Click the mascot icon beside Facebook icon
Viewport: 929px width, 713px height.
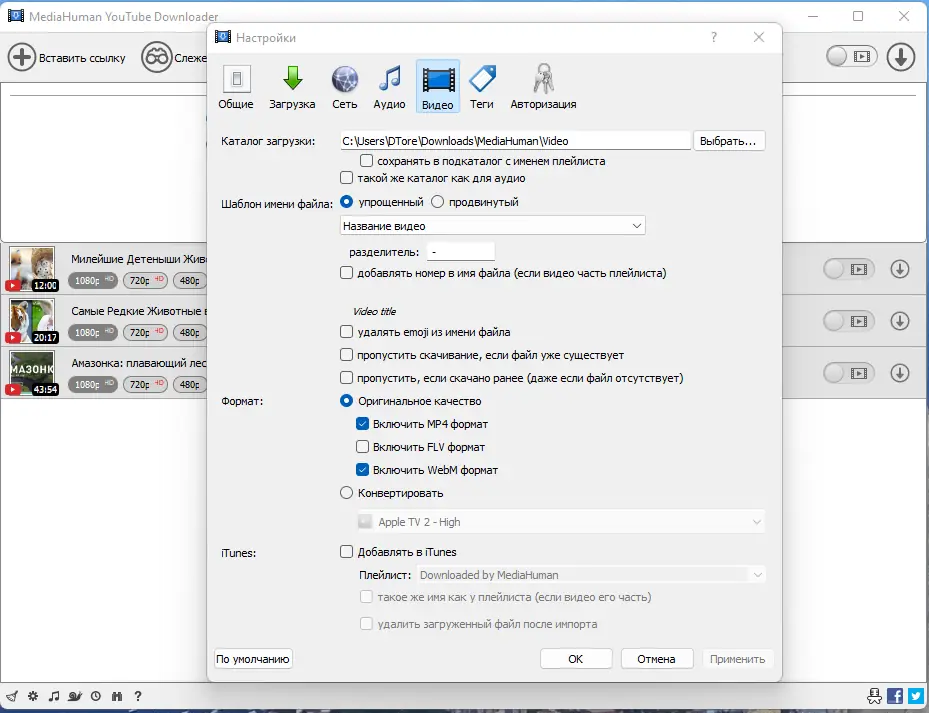(874, 696)
